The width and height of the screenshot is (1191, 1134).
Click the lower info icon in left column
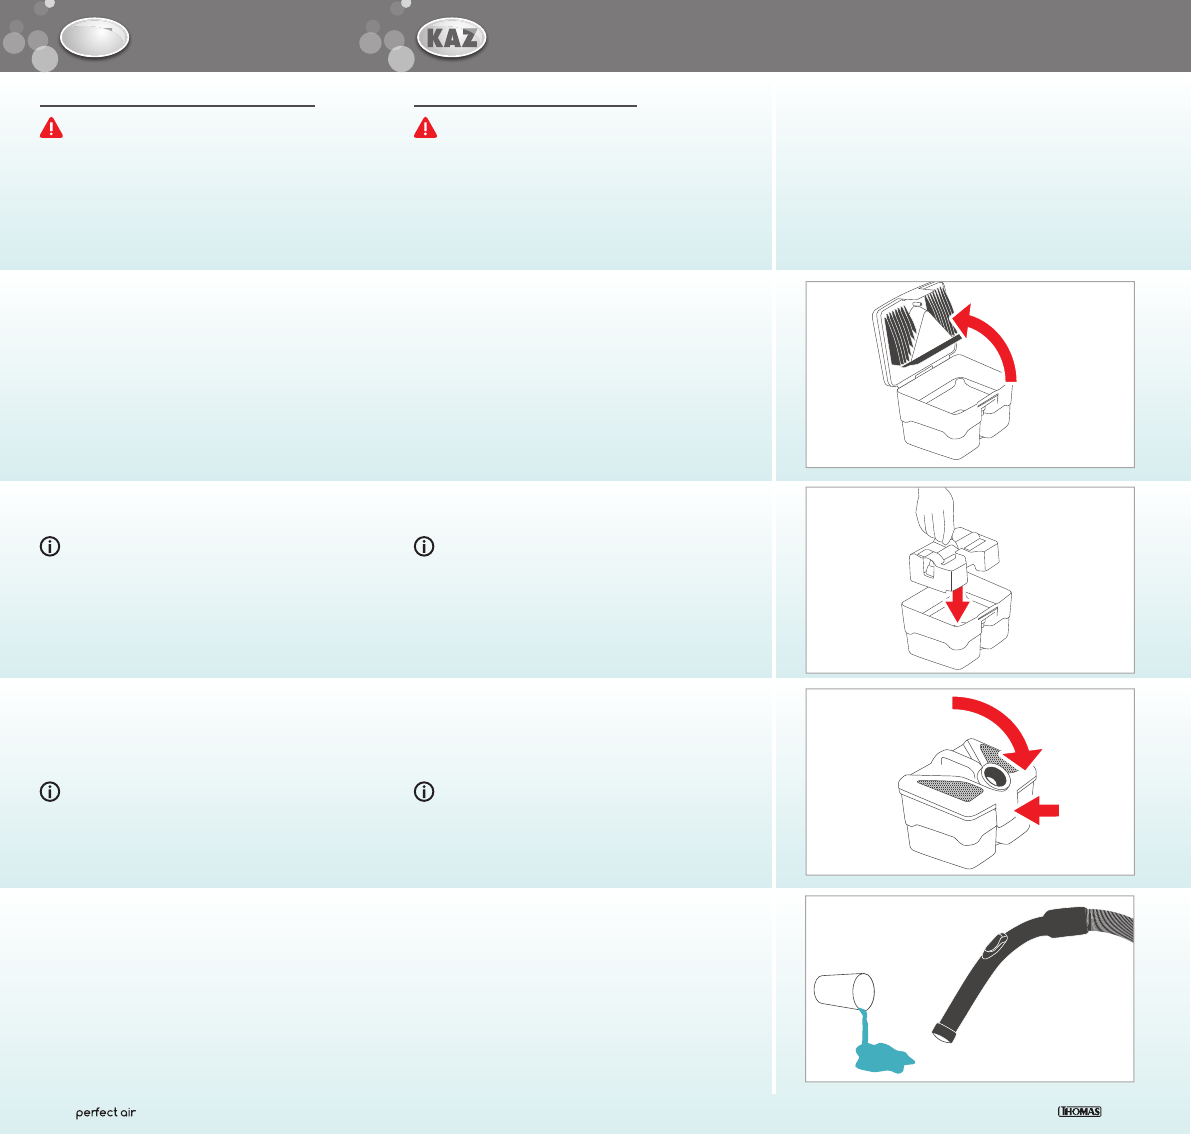(x=50, y=791)
